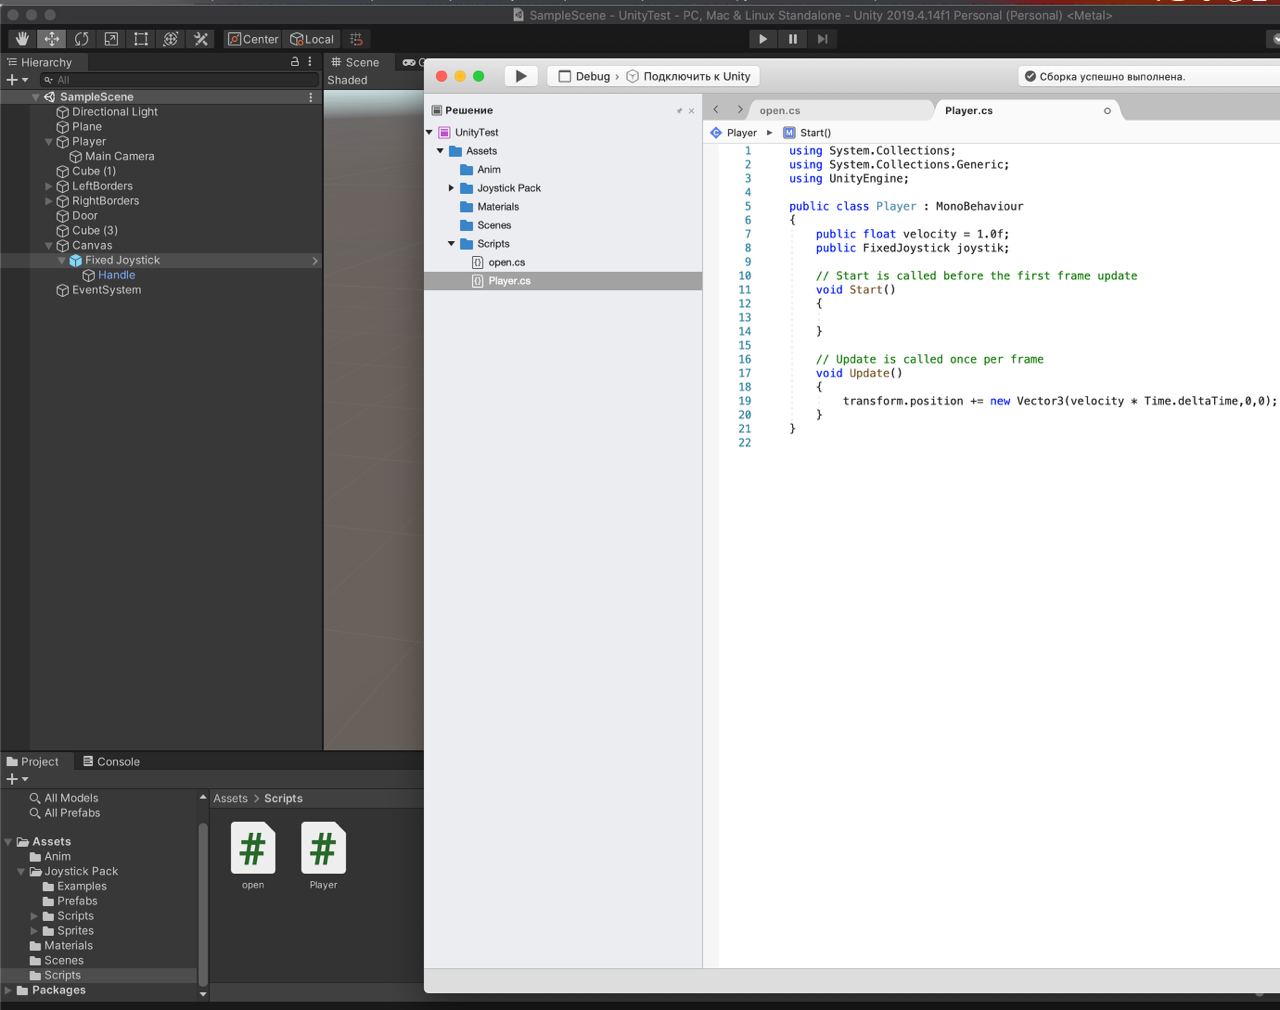
Task: Toggle grid snapping icon in Unity toolbar
Action: pyautogui.click(x=356, y=39)
